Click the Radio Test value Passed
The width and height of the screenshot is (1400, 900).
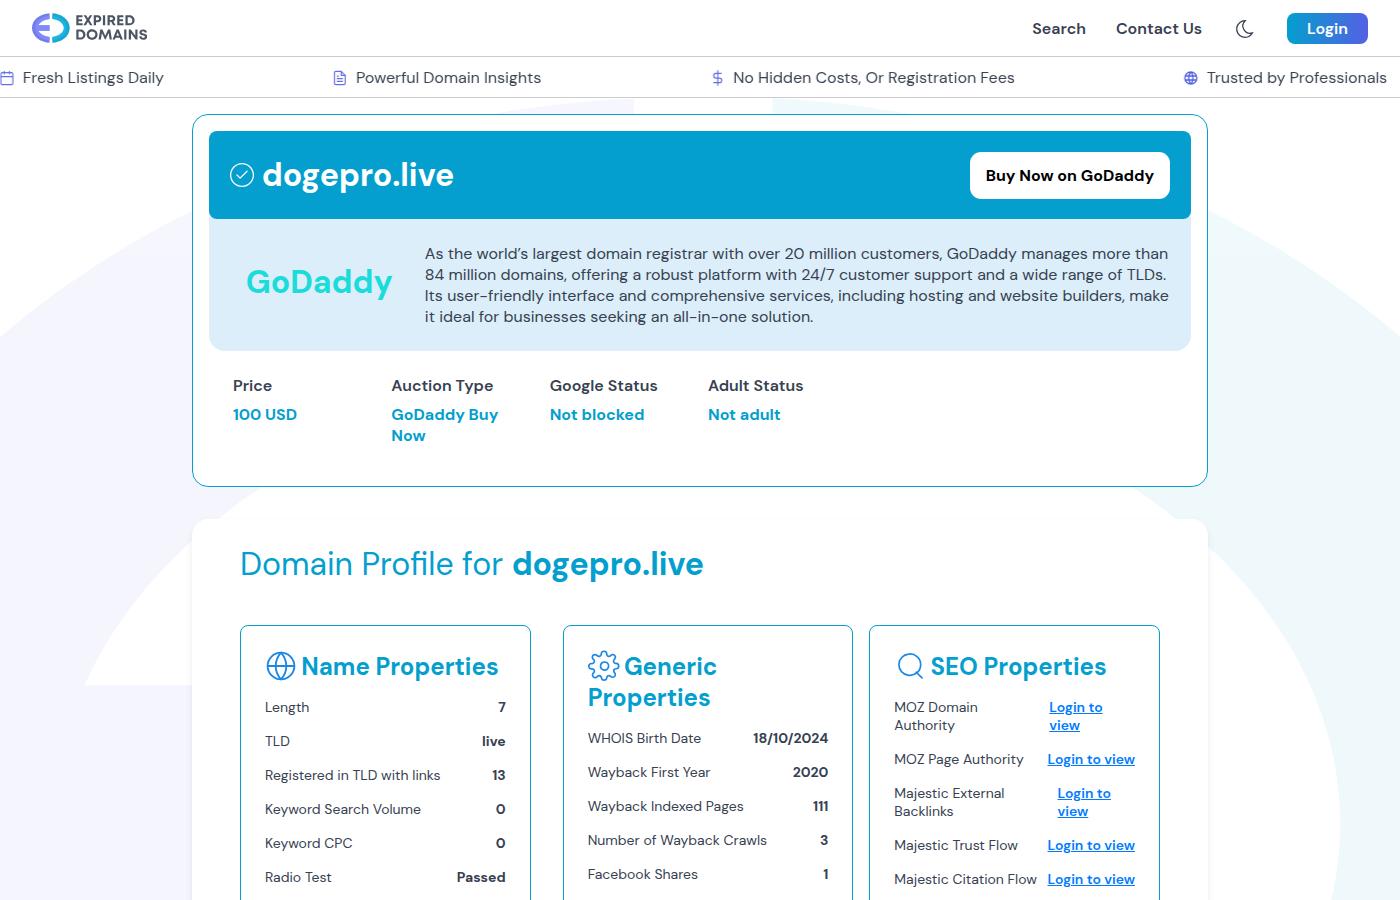pos(481,878)
